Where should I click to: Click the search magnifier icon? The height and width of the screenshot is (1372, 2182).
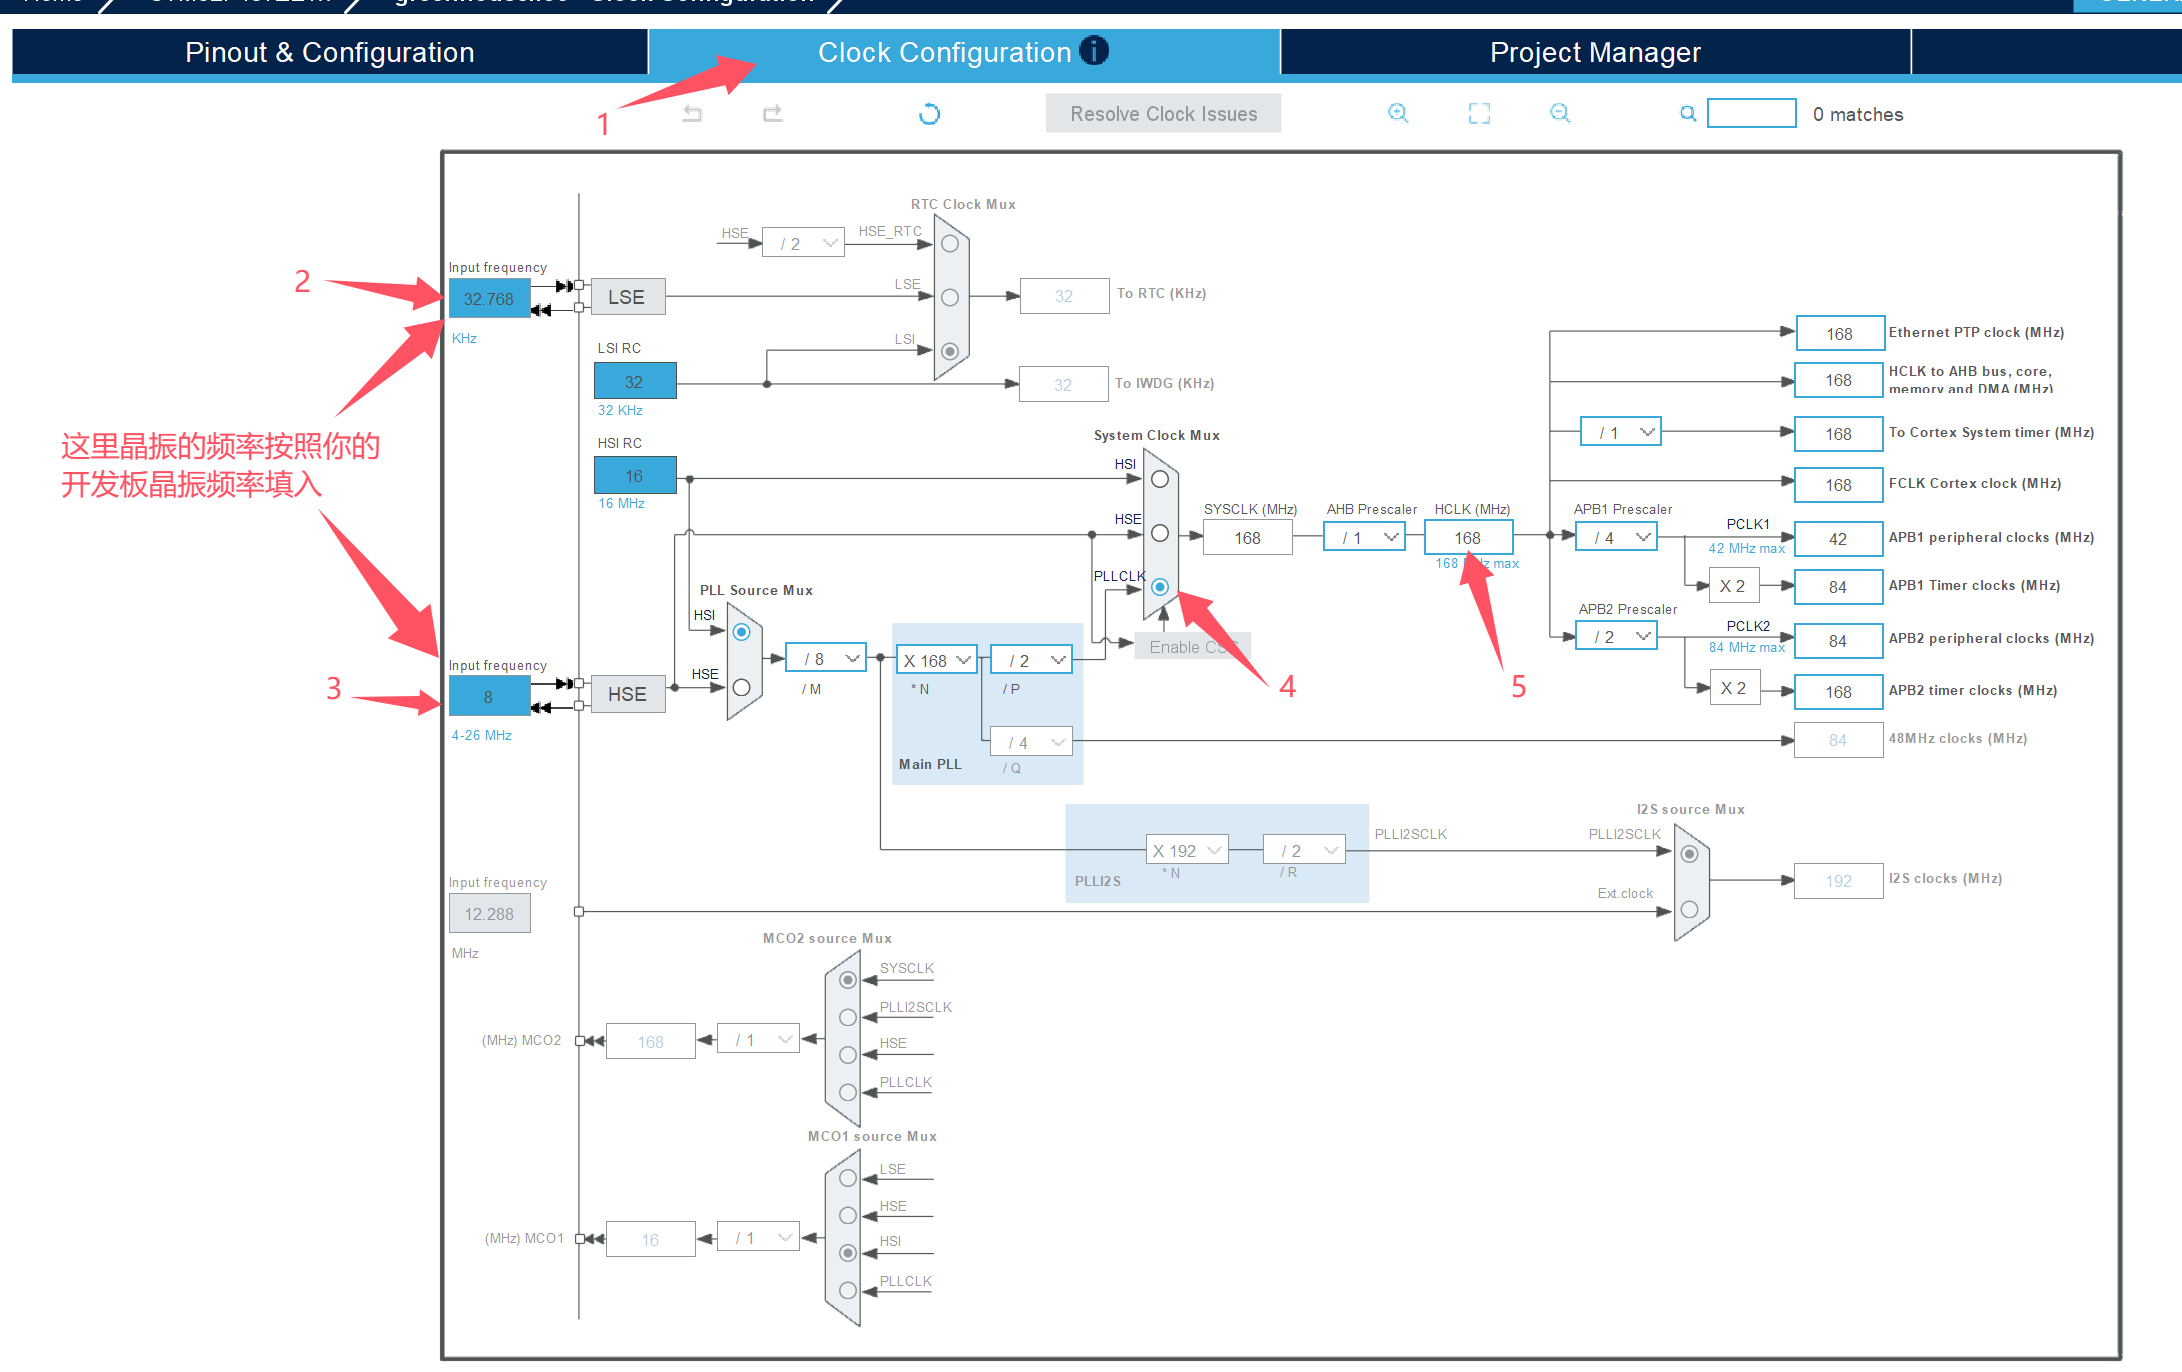coord(1688,114)
